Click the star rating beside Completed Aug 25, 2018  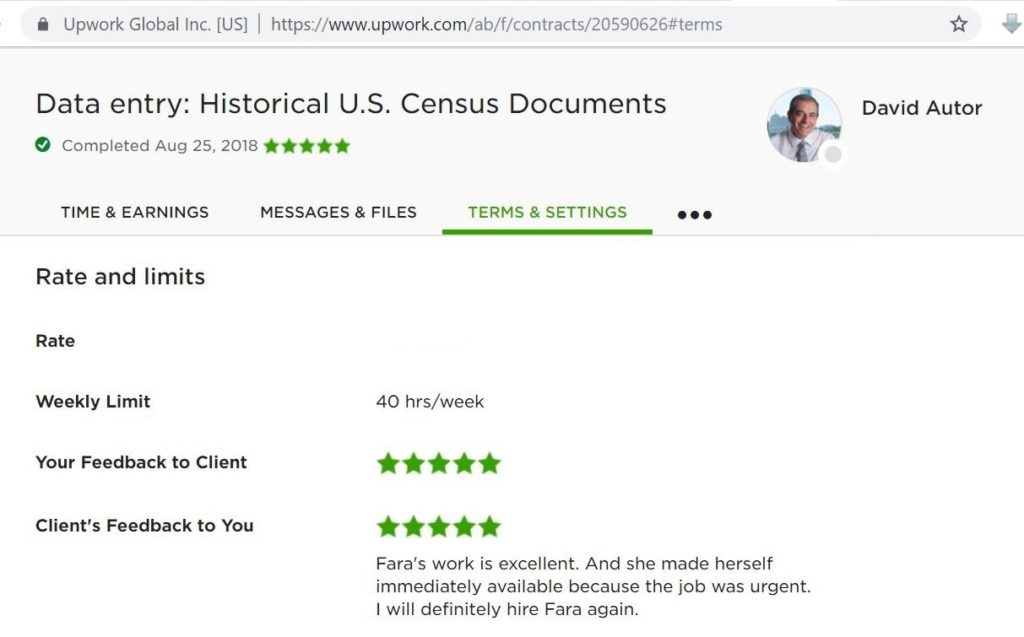point(306,145)
